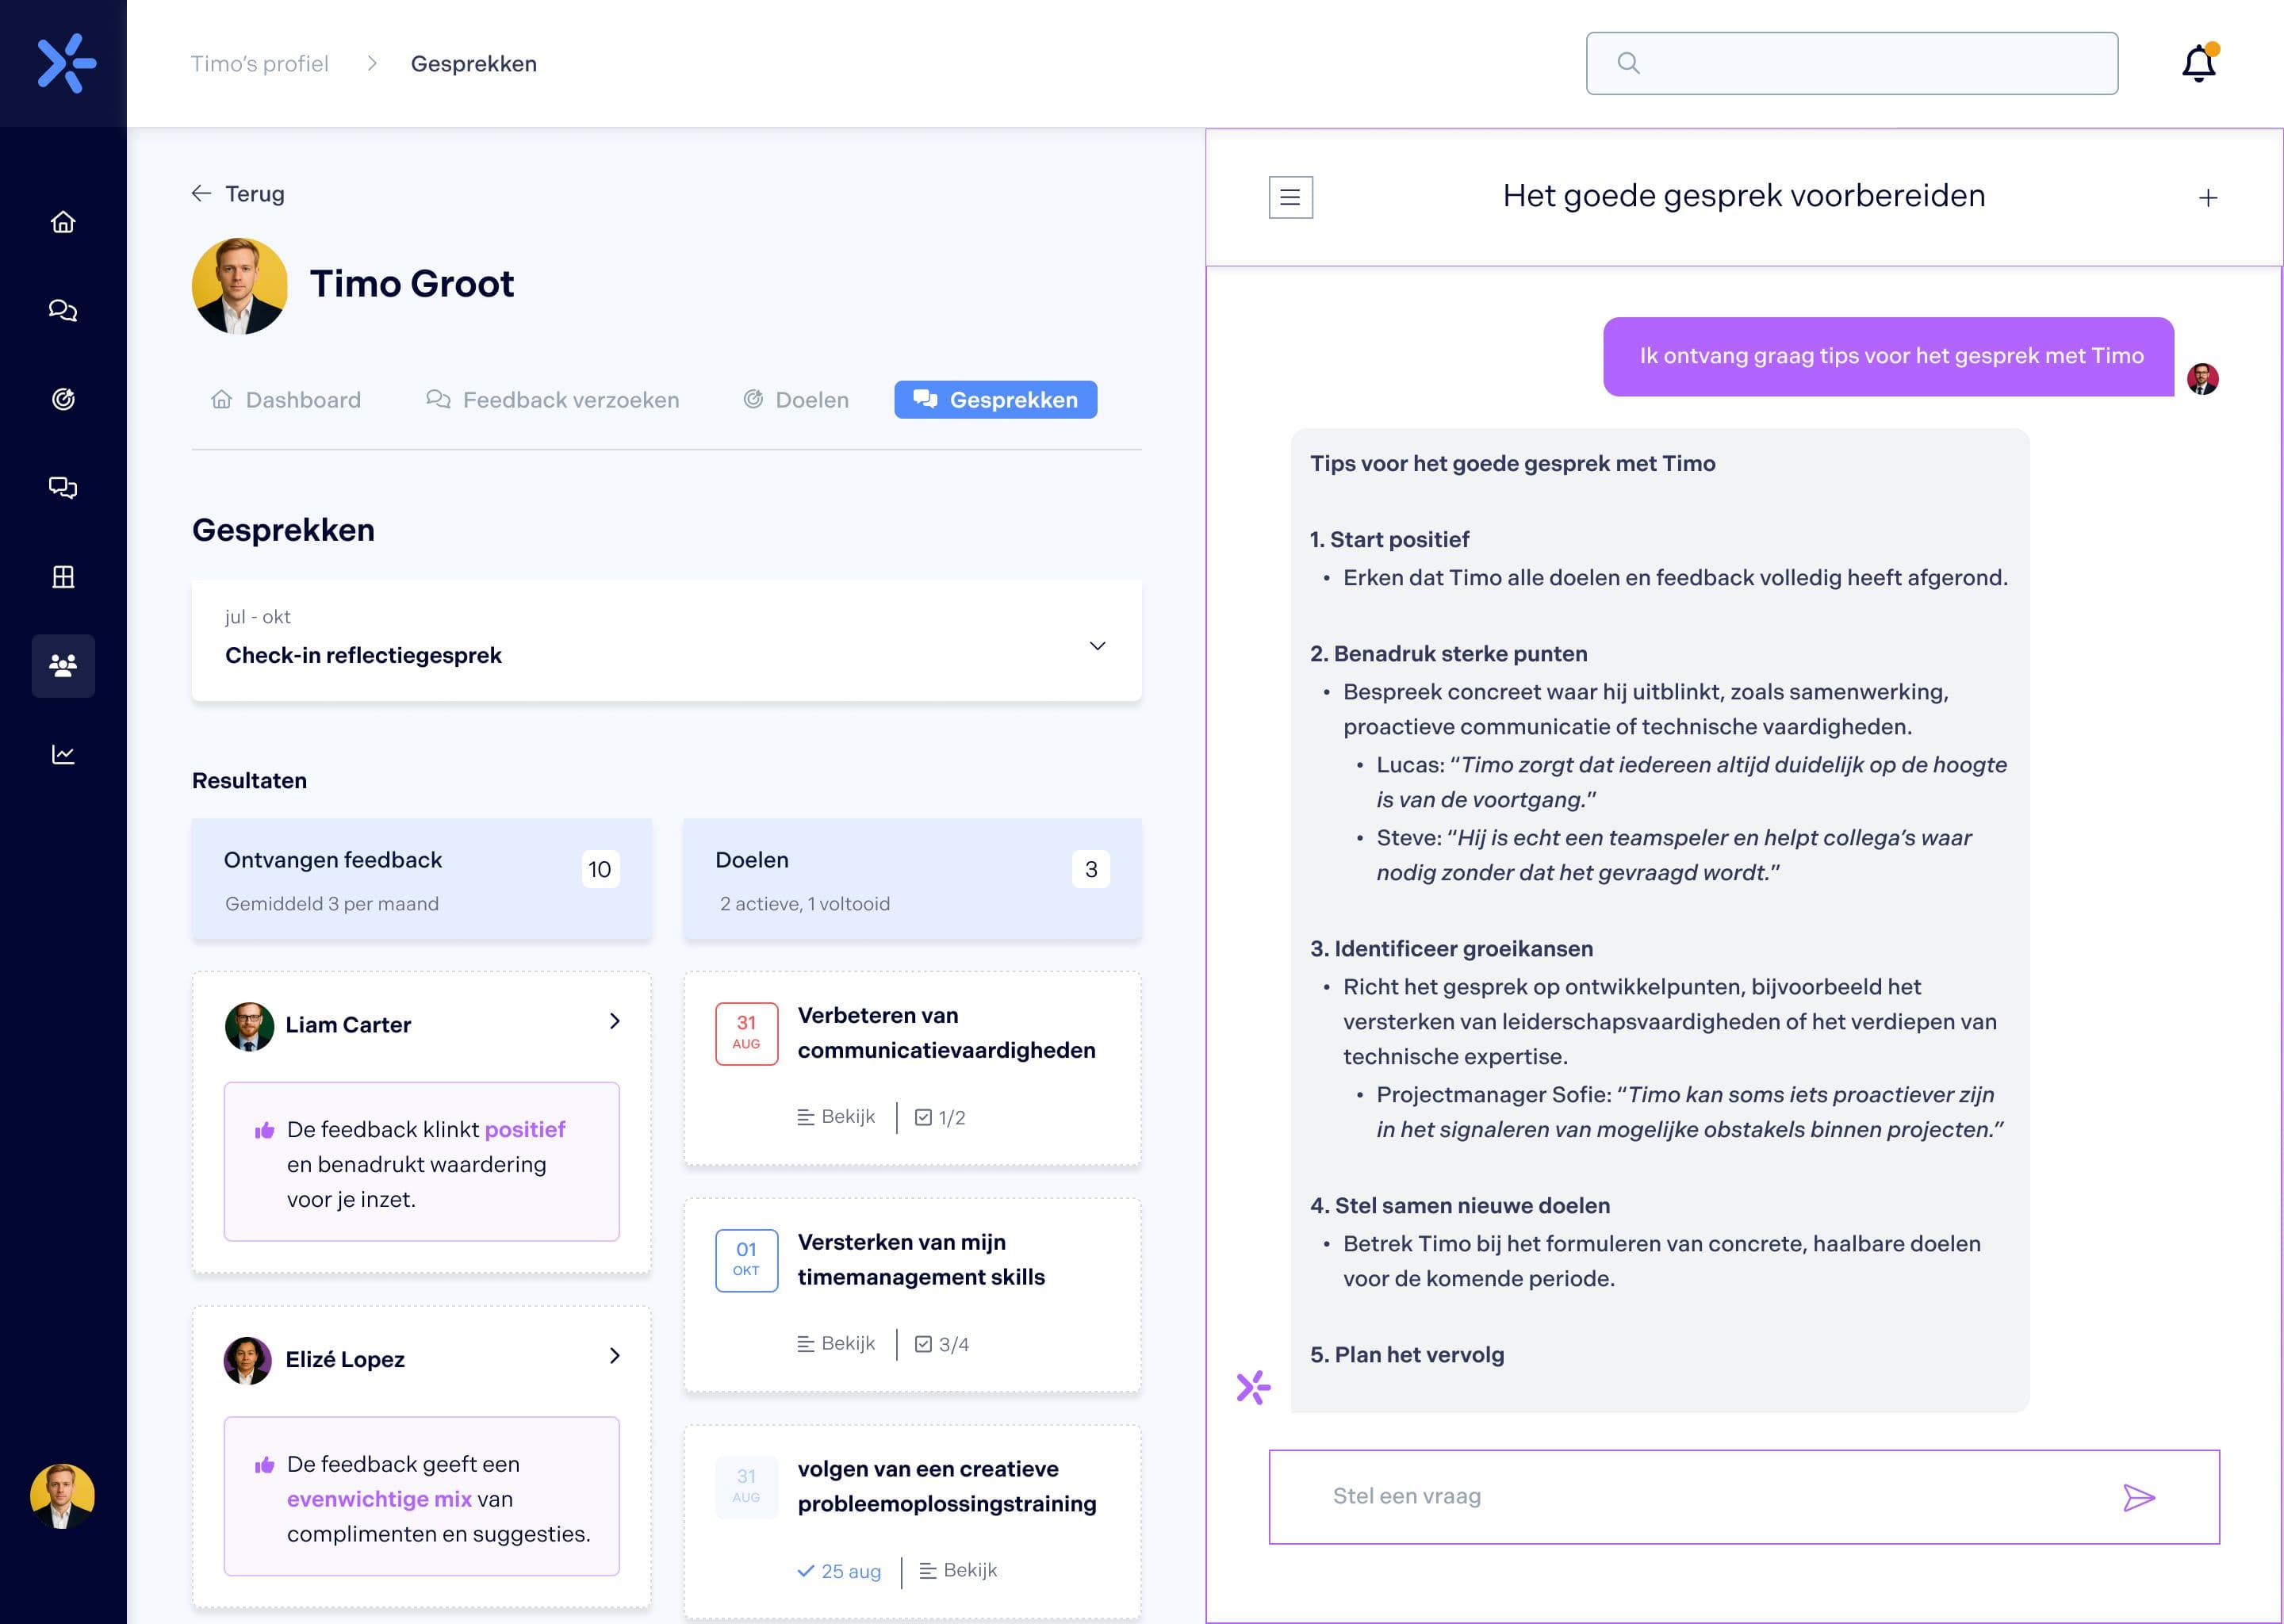Viewport: 2284px width, 1624px height.
Task: Toggle the 3/4 checklist on timemanagement goal
Action: [x=943, y=1344]
